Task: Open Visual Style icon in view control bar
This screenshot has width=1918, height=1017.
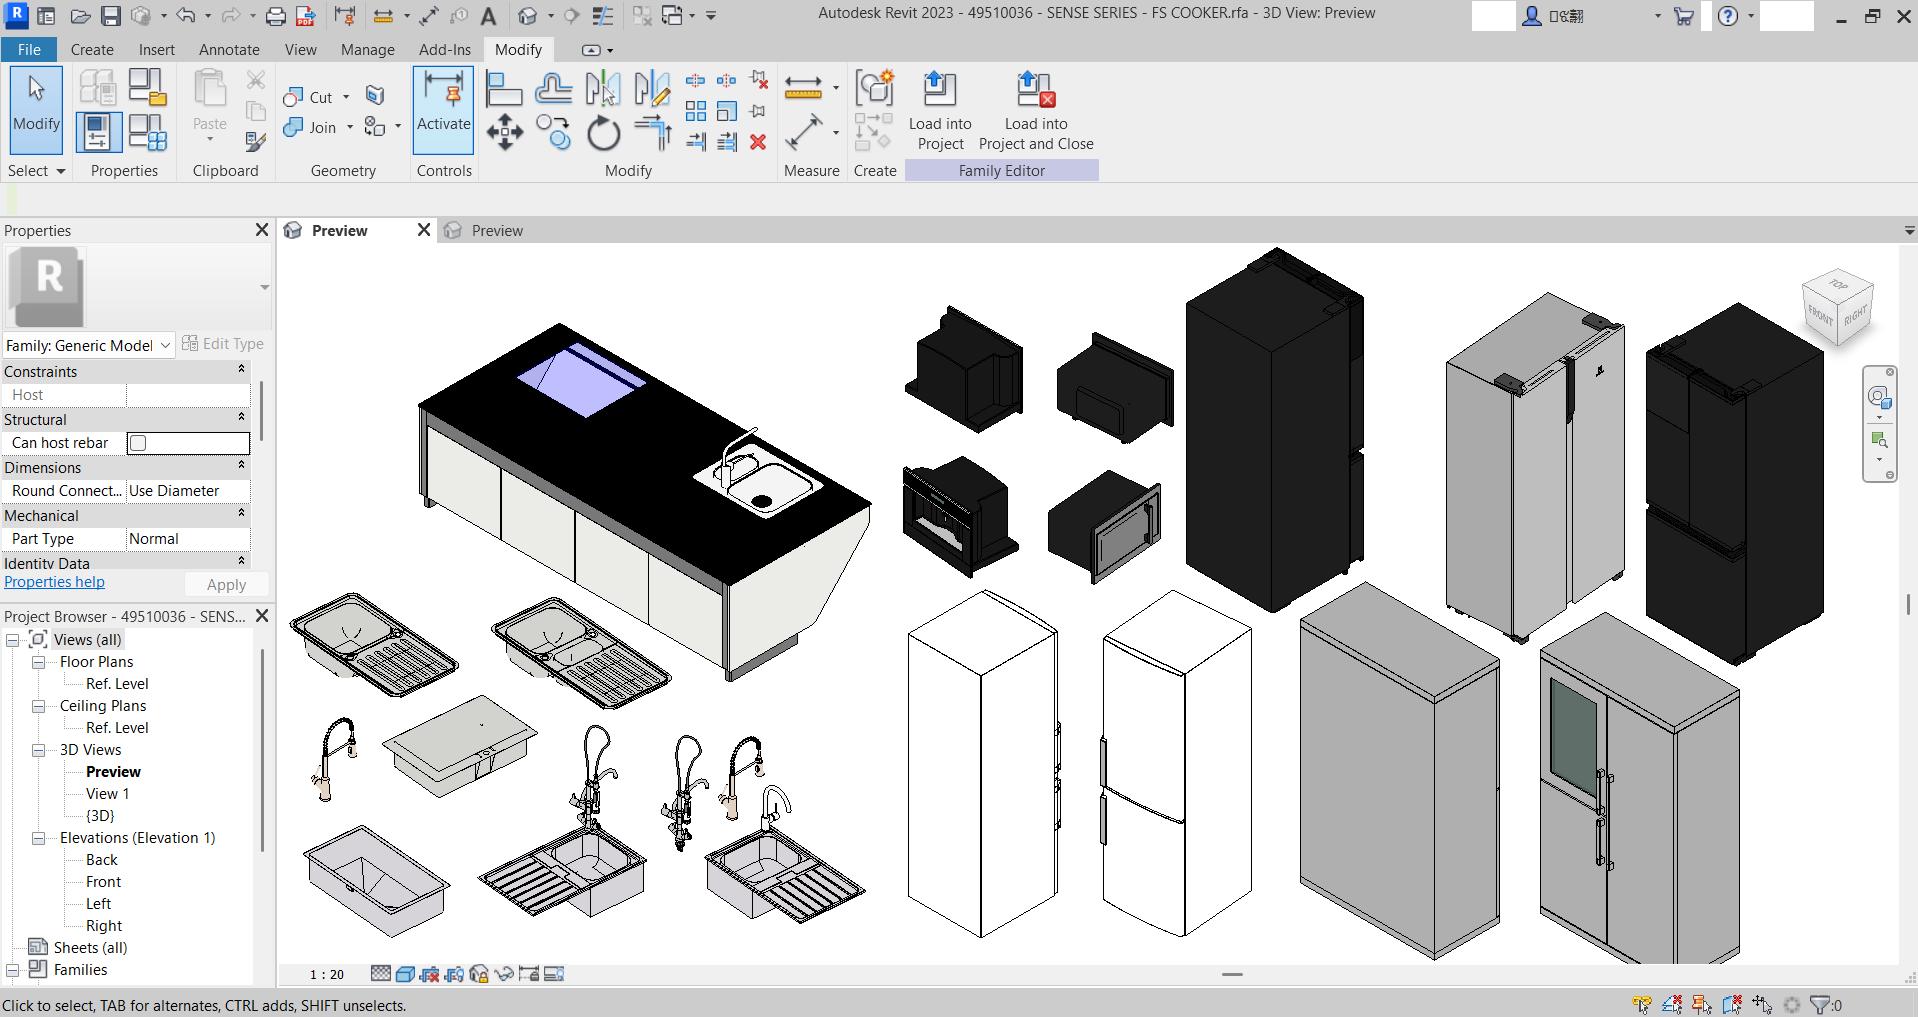Action: click(x=405, y=974)
